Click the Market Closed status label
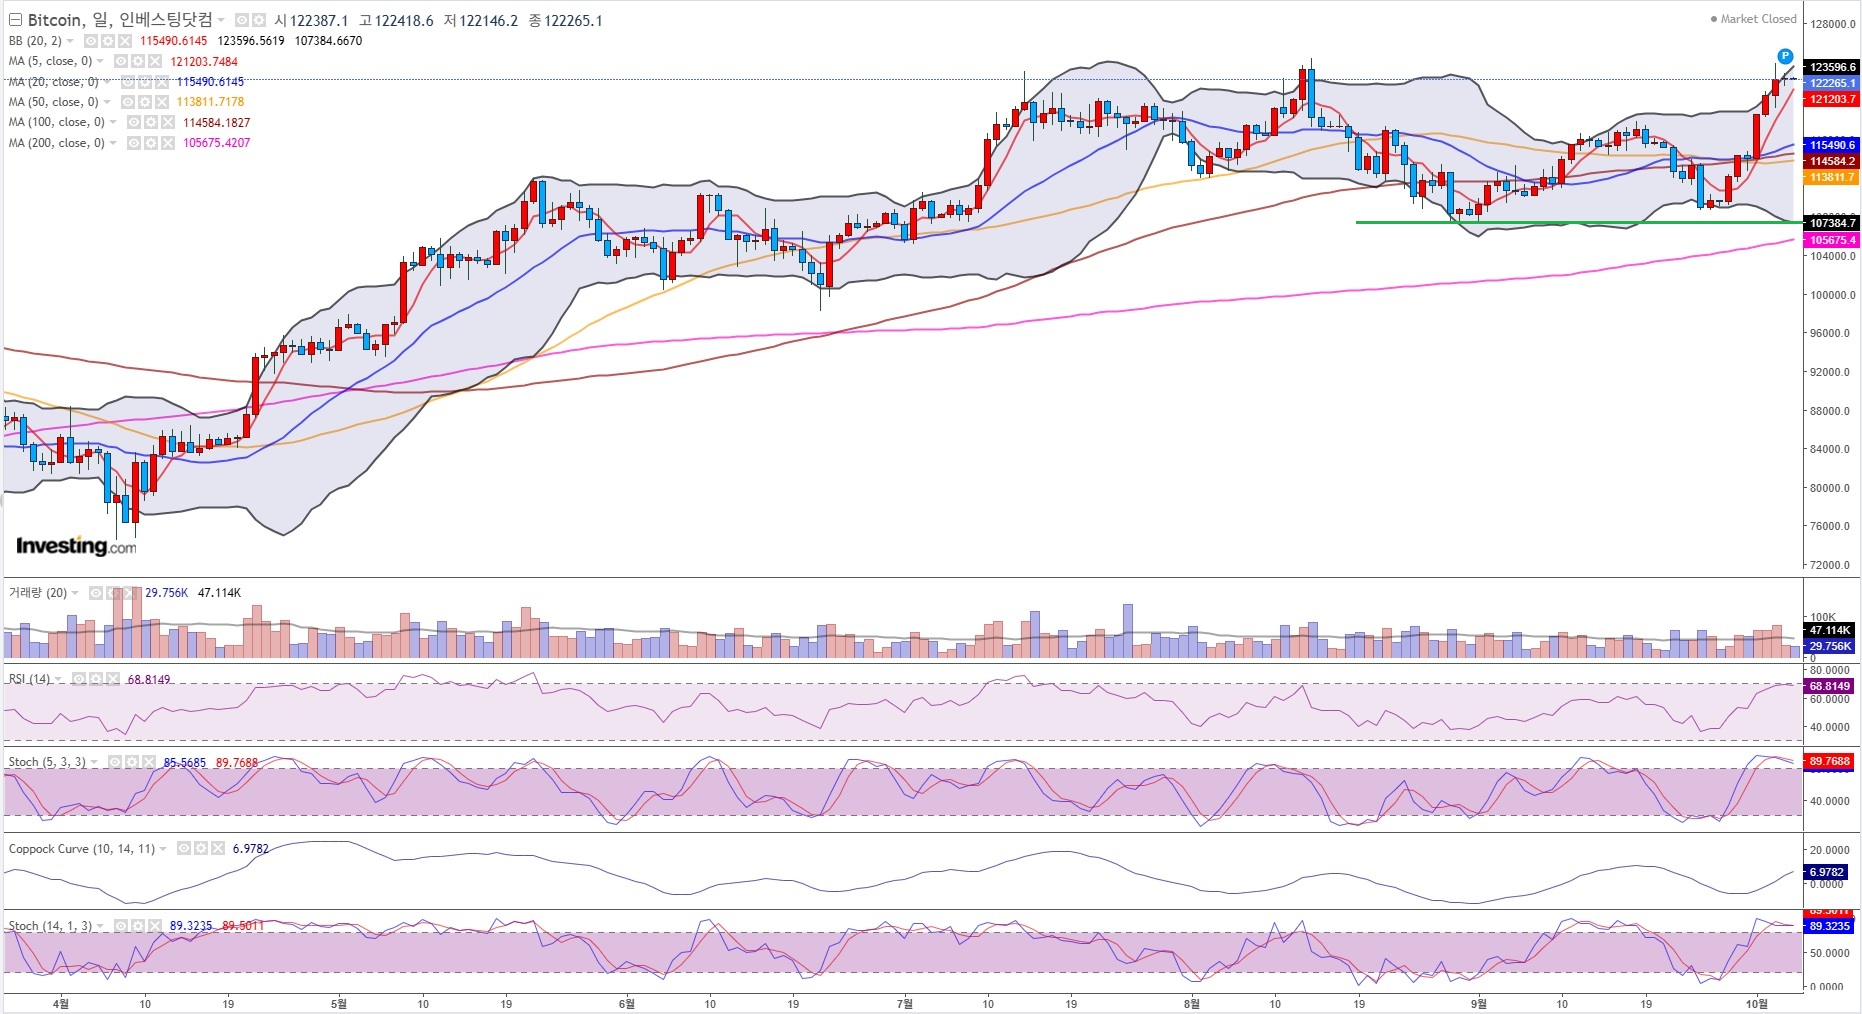This screenshot has width=1862, height=1014. tap(1754, 19)
